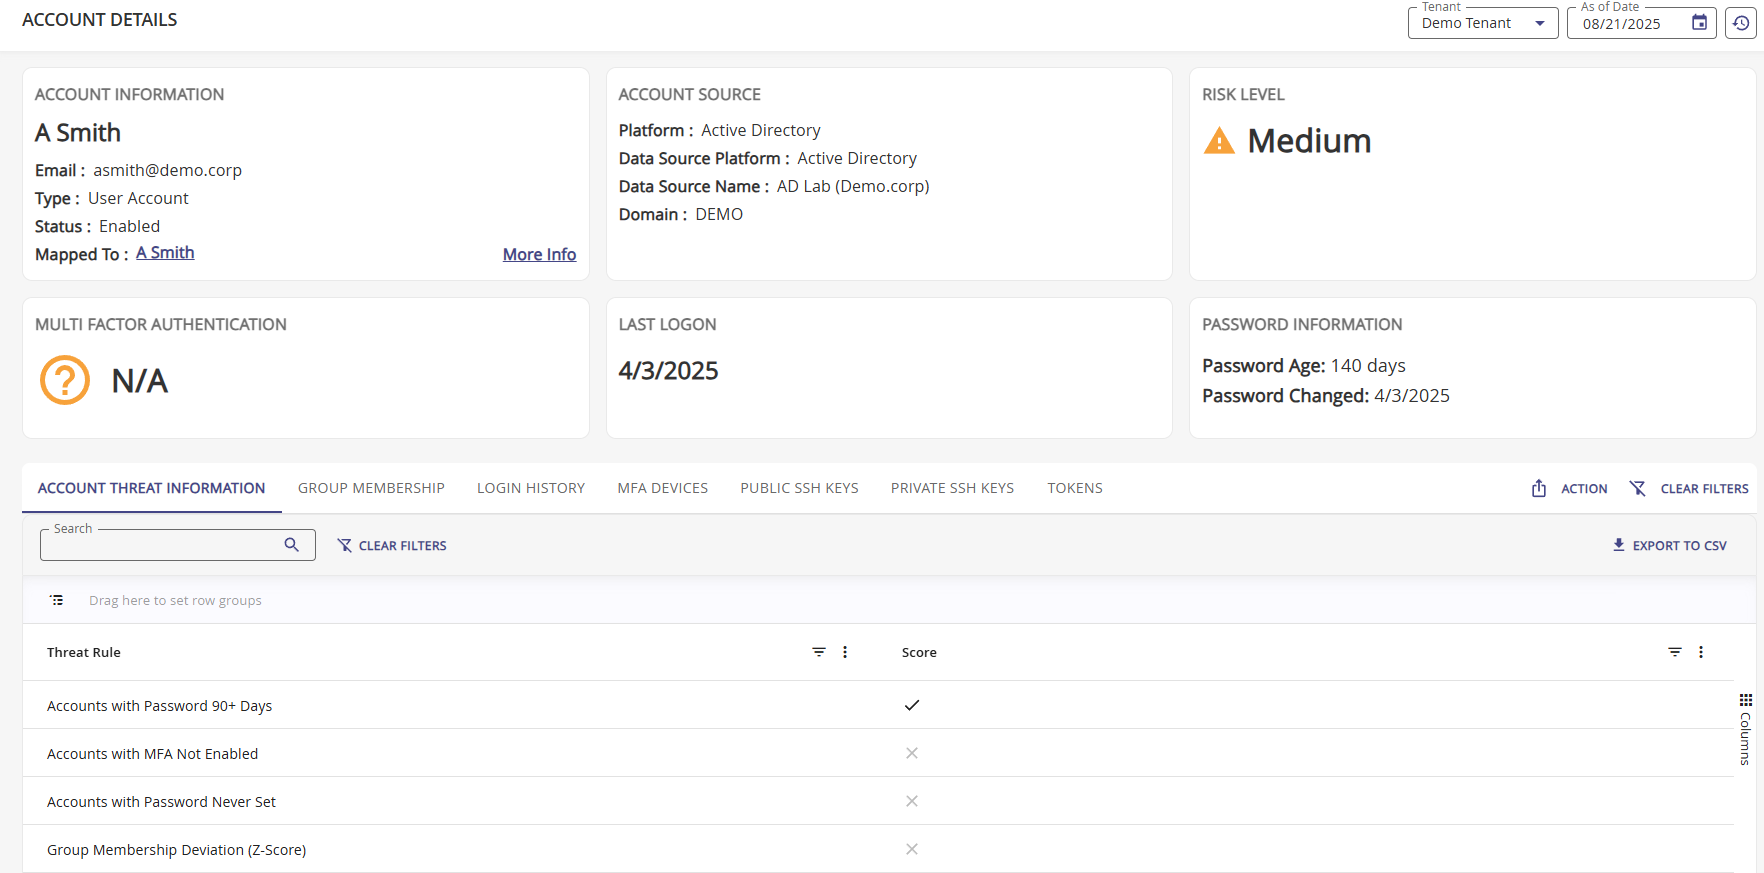1764x873 pixels.
Task: Select the MFA Devices tab
Action: pyautogui.click(x=662, y=488)
